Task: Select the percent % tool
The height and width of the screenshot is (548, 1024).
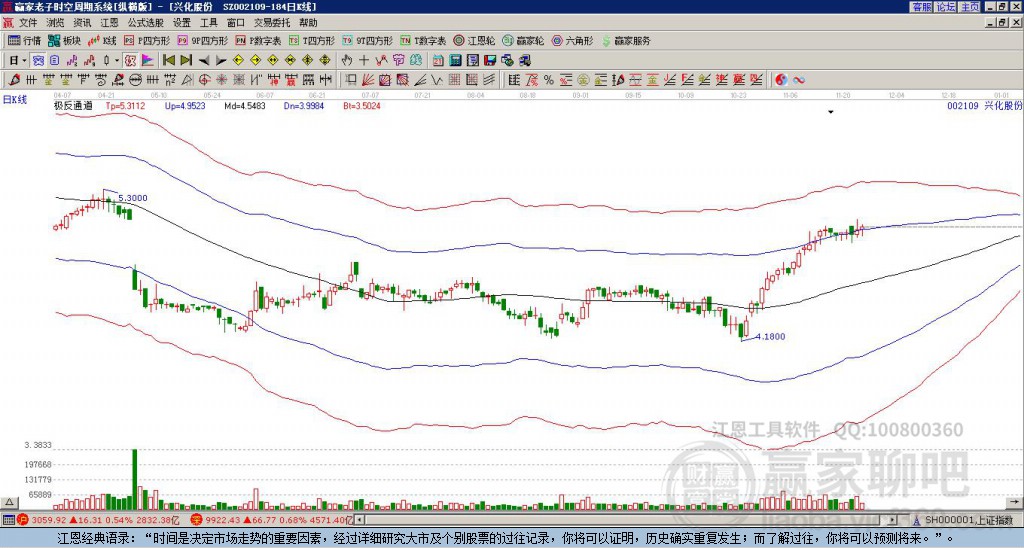Action: [x=549, y=80]
